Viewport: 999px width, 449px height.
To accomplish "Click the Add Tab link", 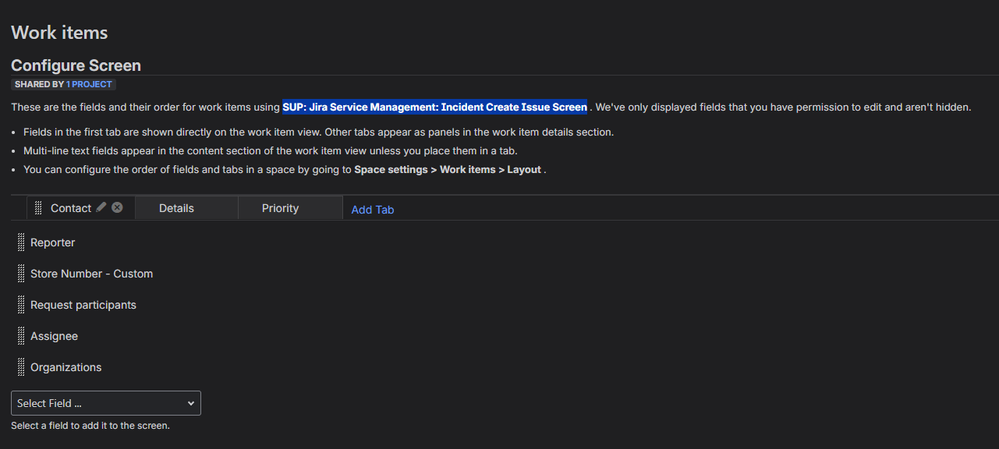I will pyautogui.click(x=373, y=210).
